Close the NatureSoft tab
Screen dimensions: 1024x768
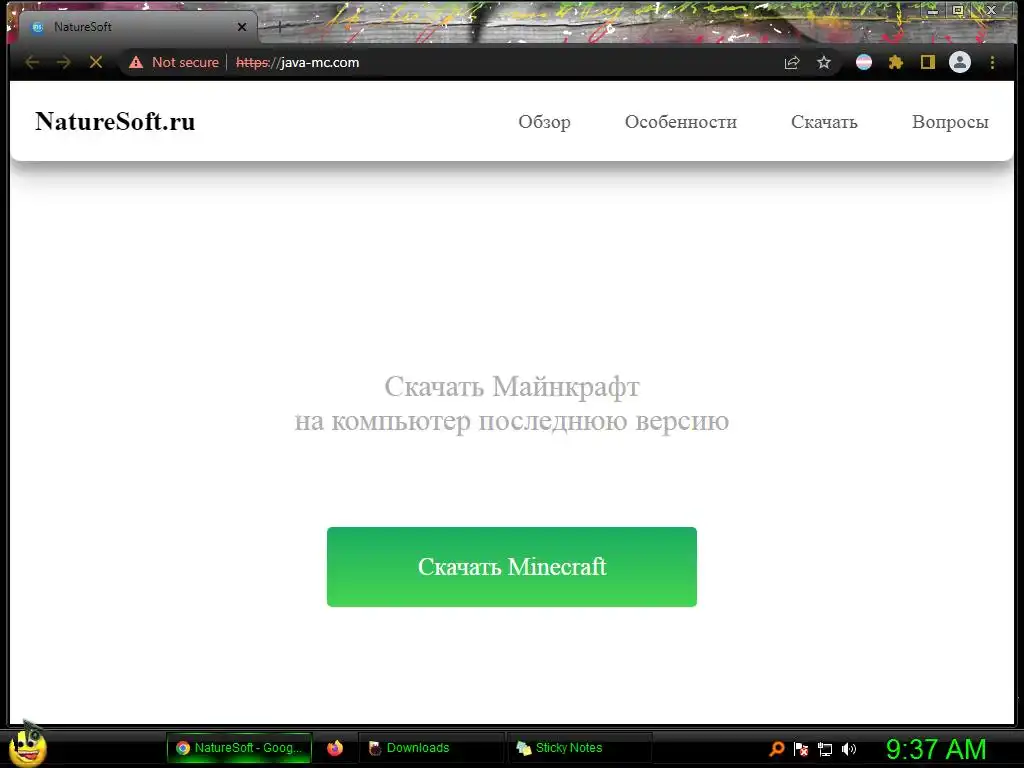[242, 27]
